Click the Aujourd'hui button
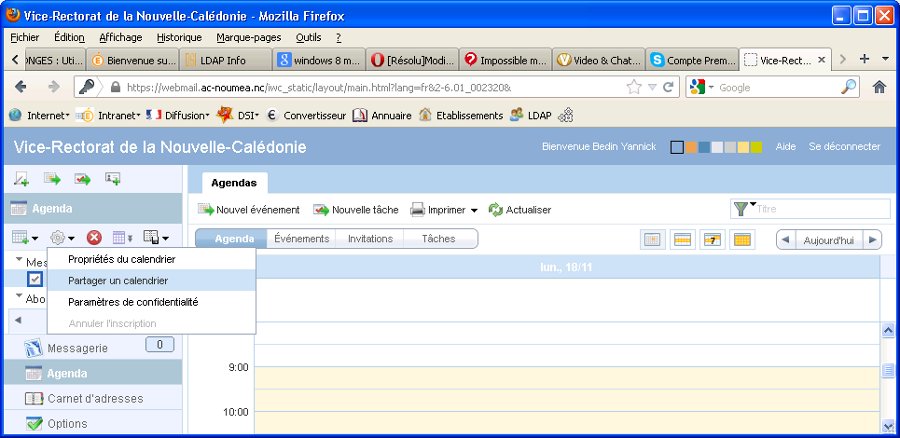 click(x=829, y=240)
